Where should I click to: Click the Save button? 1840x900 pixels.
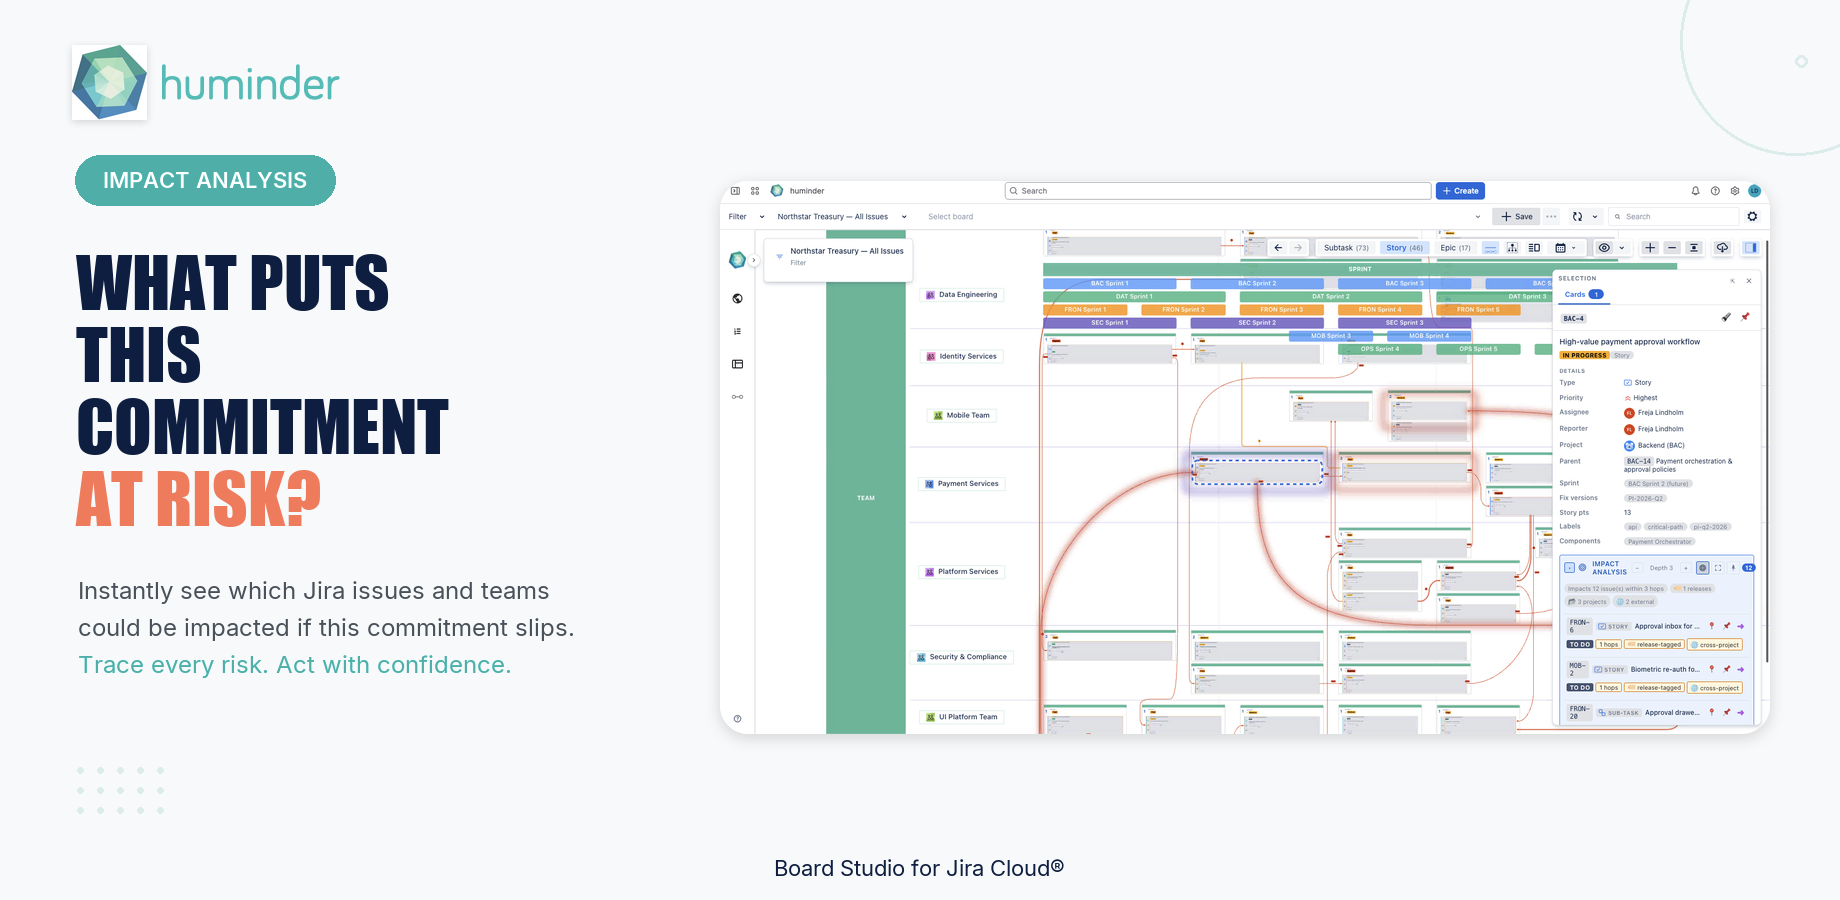click(1517, 216)
